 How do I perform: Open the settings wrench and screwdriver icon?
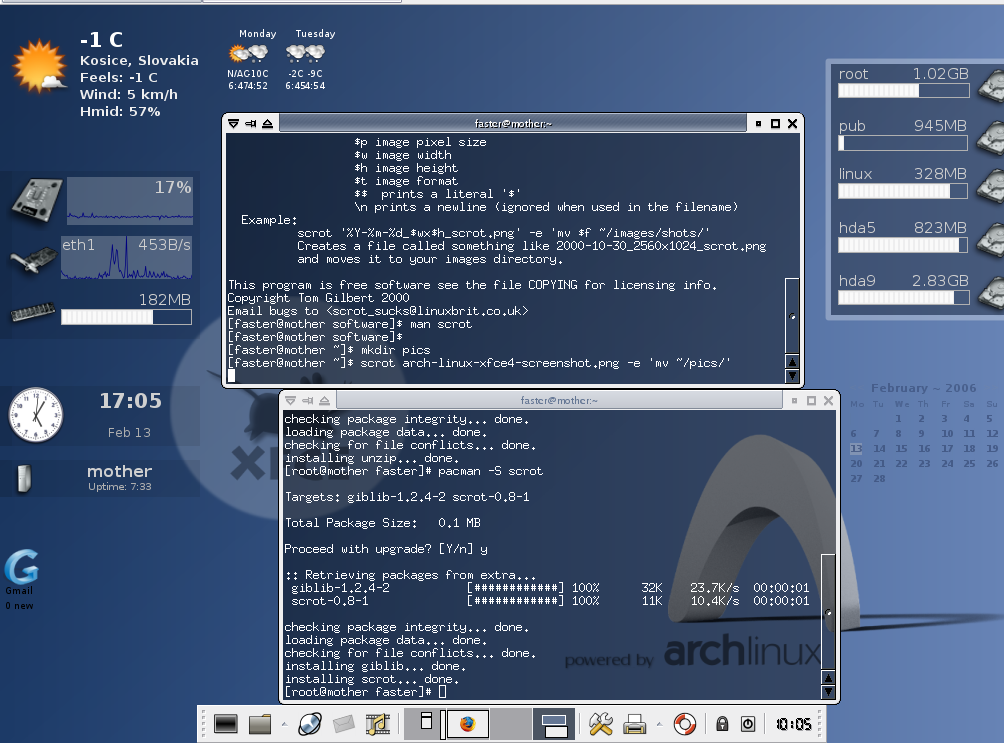click(601, 723)
